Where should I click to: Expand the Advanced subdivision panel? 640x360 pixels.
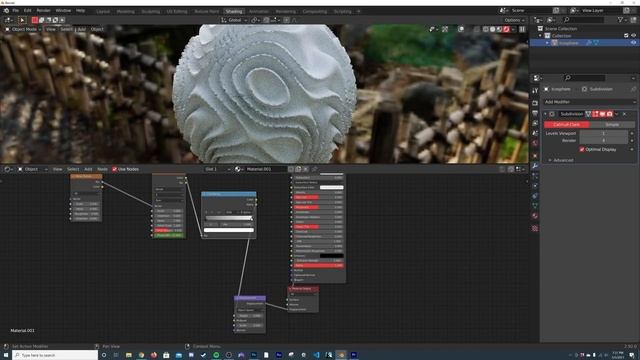tap(562, 160)
